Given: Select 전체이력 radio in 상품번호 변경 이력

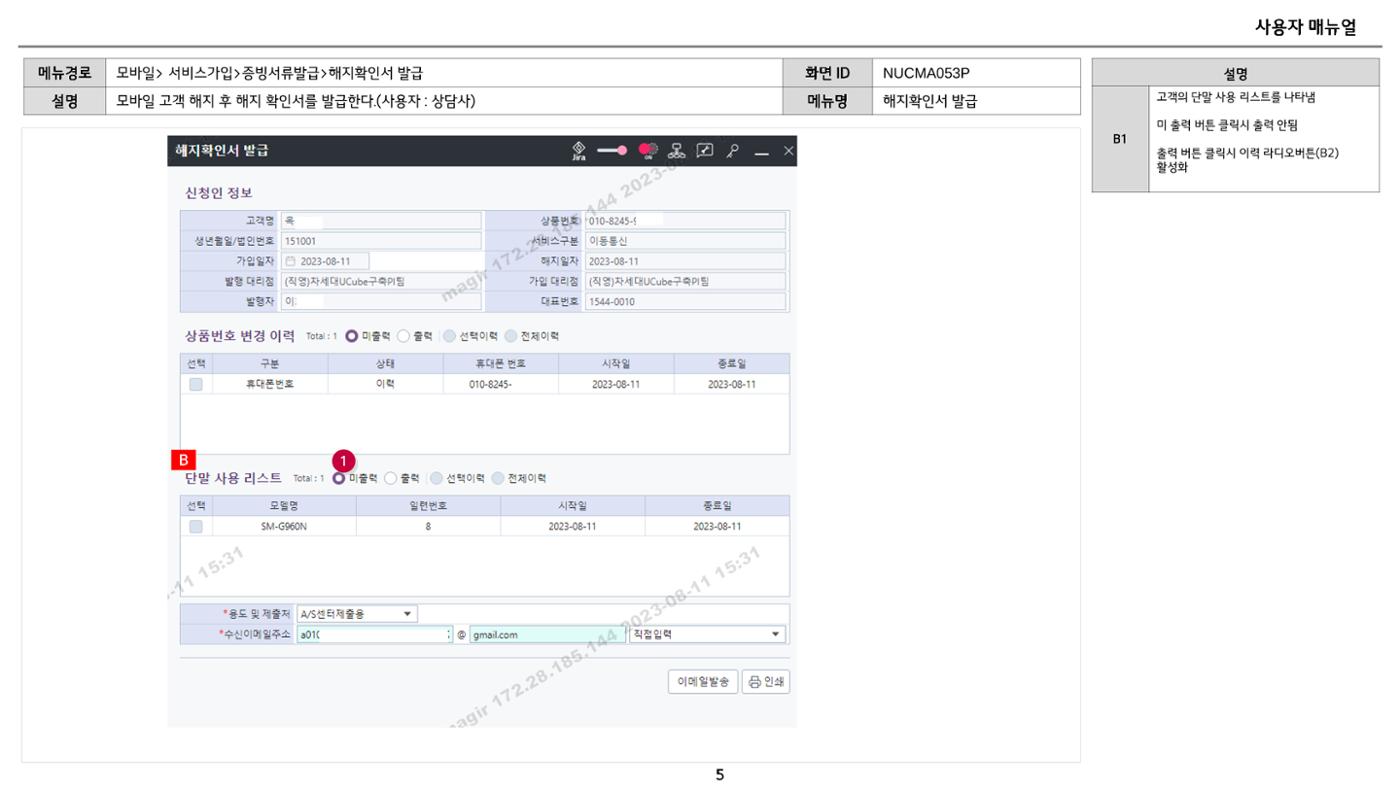Looking at the screenshot, I should click(x=512, y=335).
